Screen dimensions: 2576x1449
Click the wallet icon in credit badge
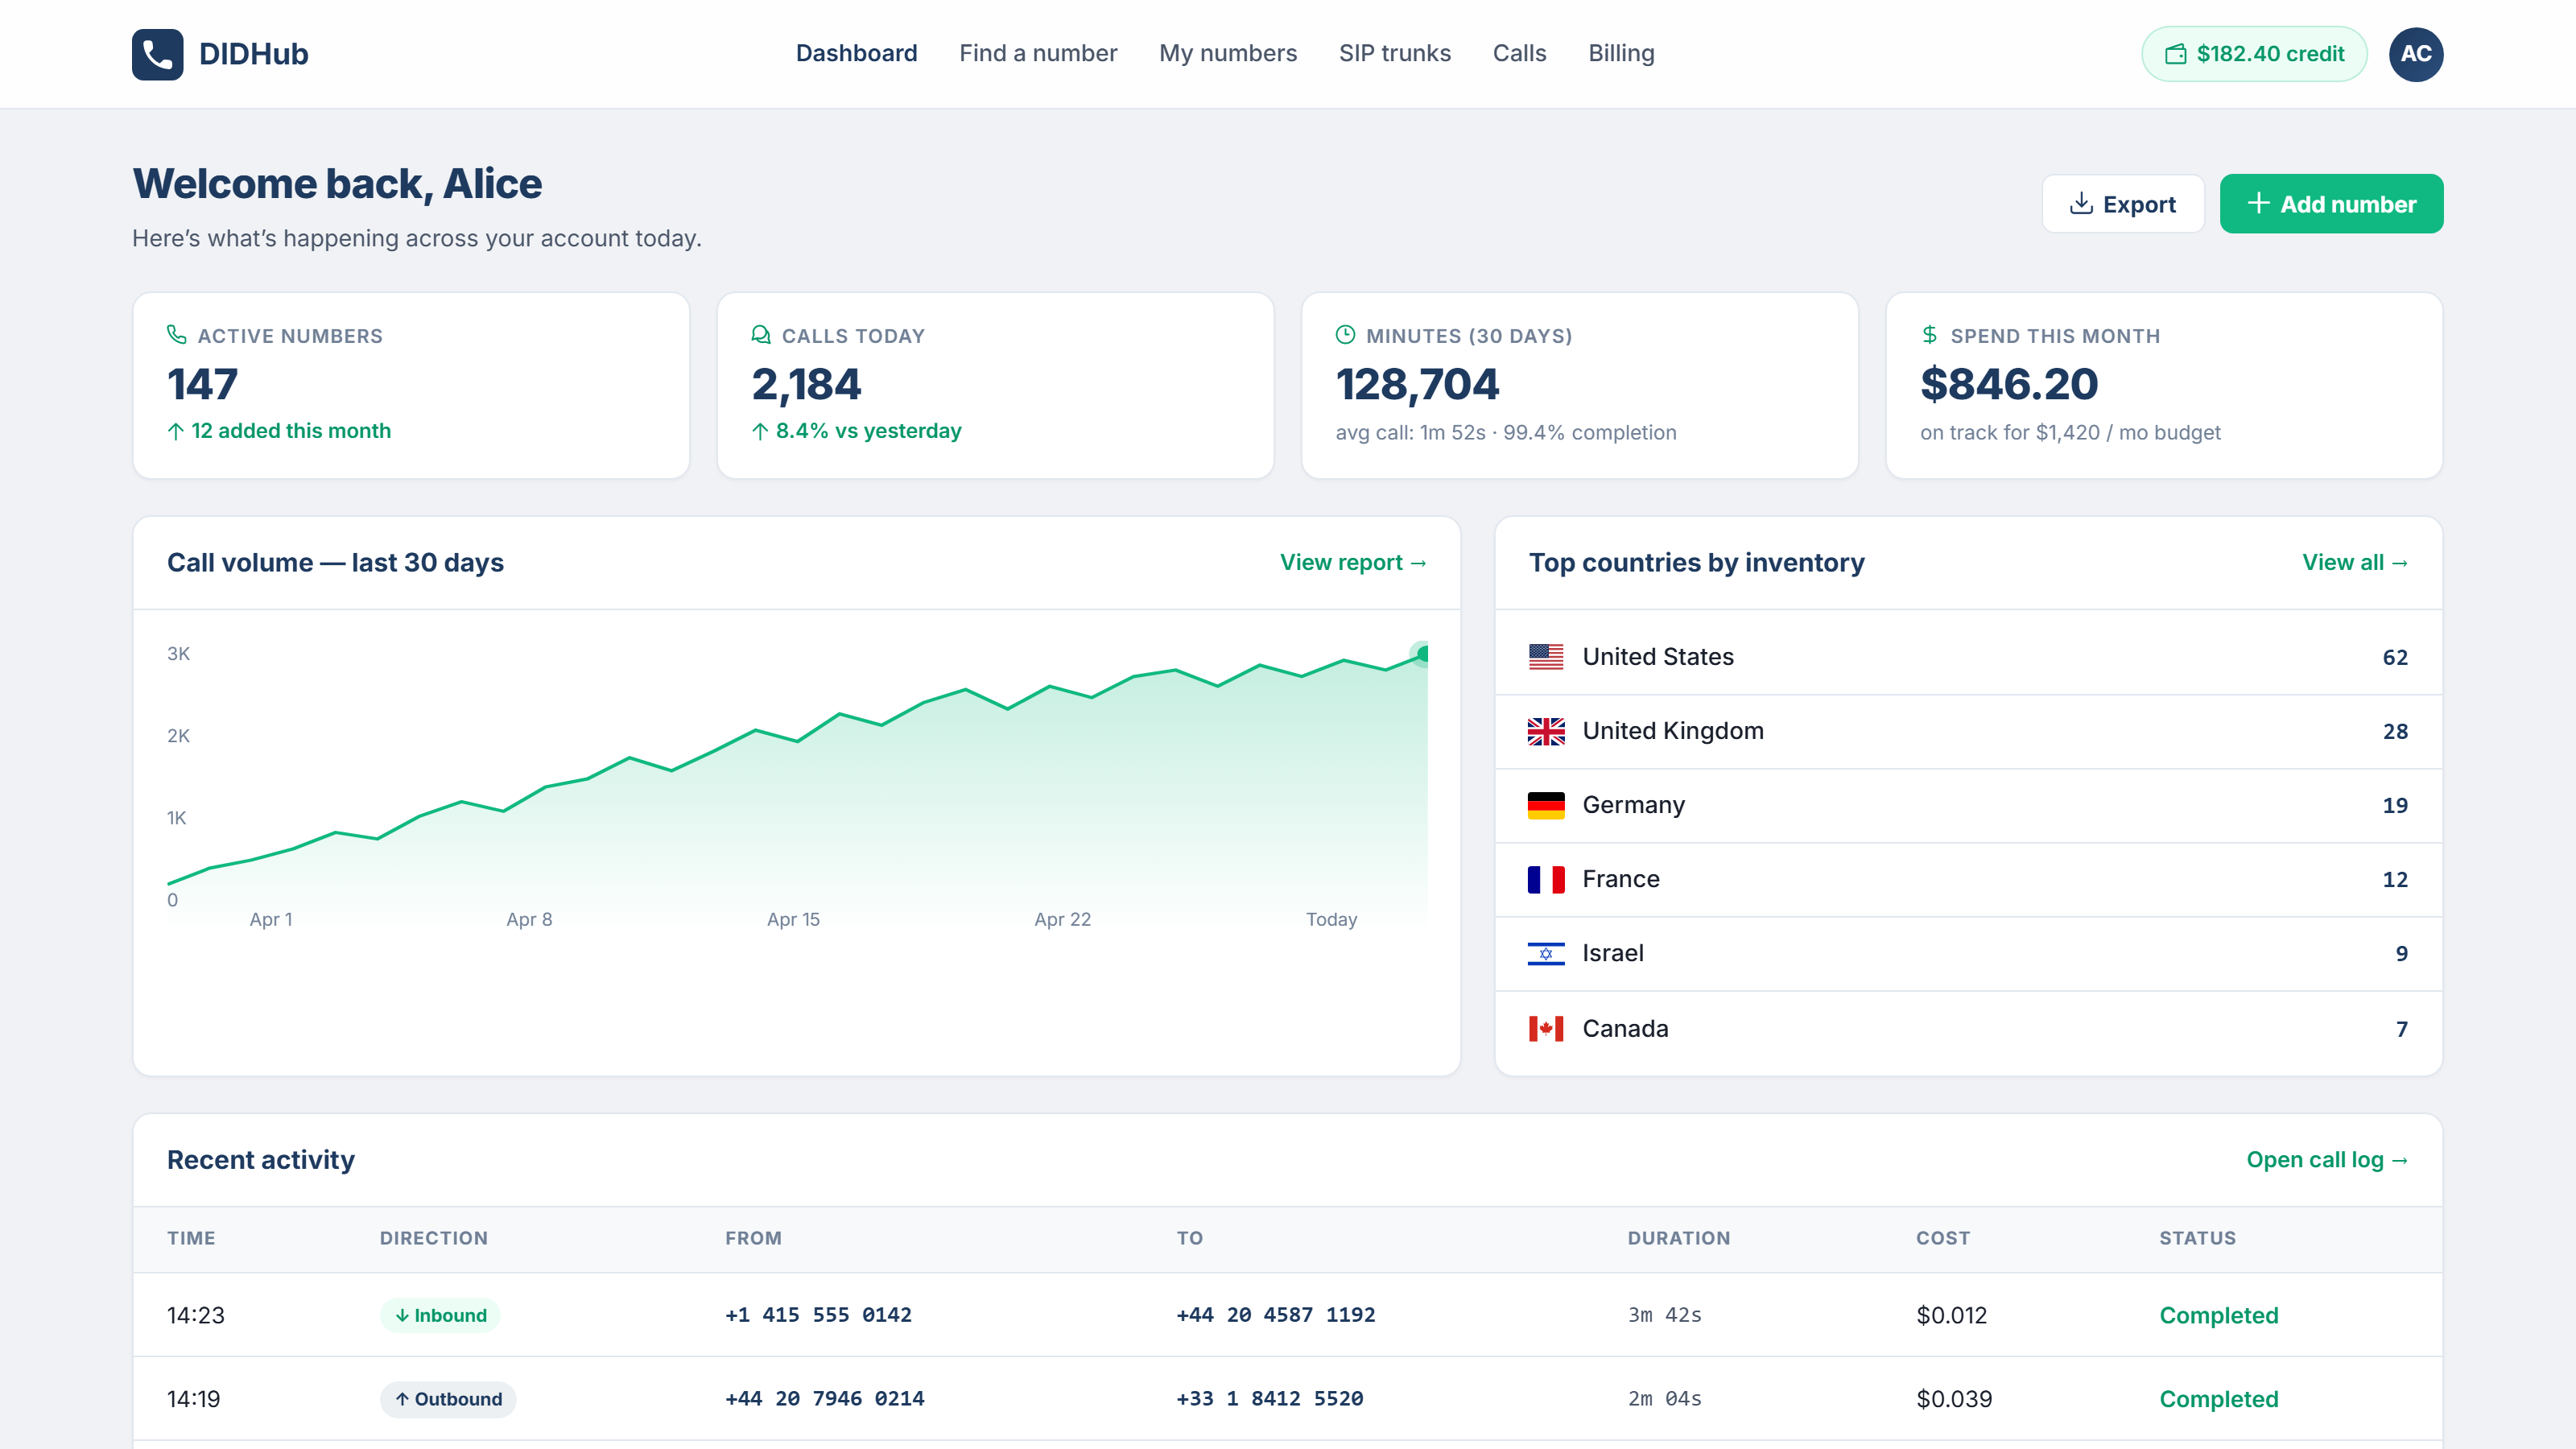(2174, 54)
